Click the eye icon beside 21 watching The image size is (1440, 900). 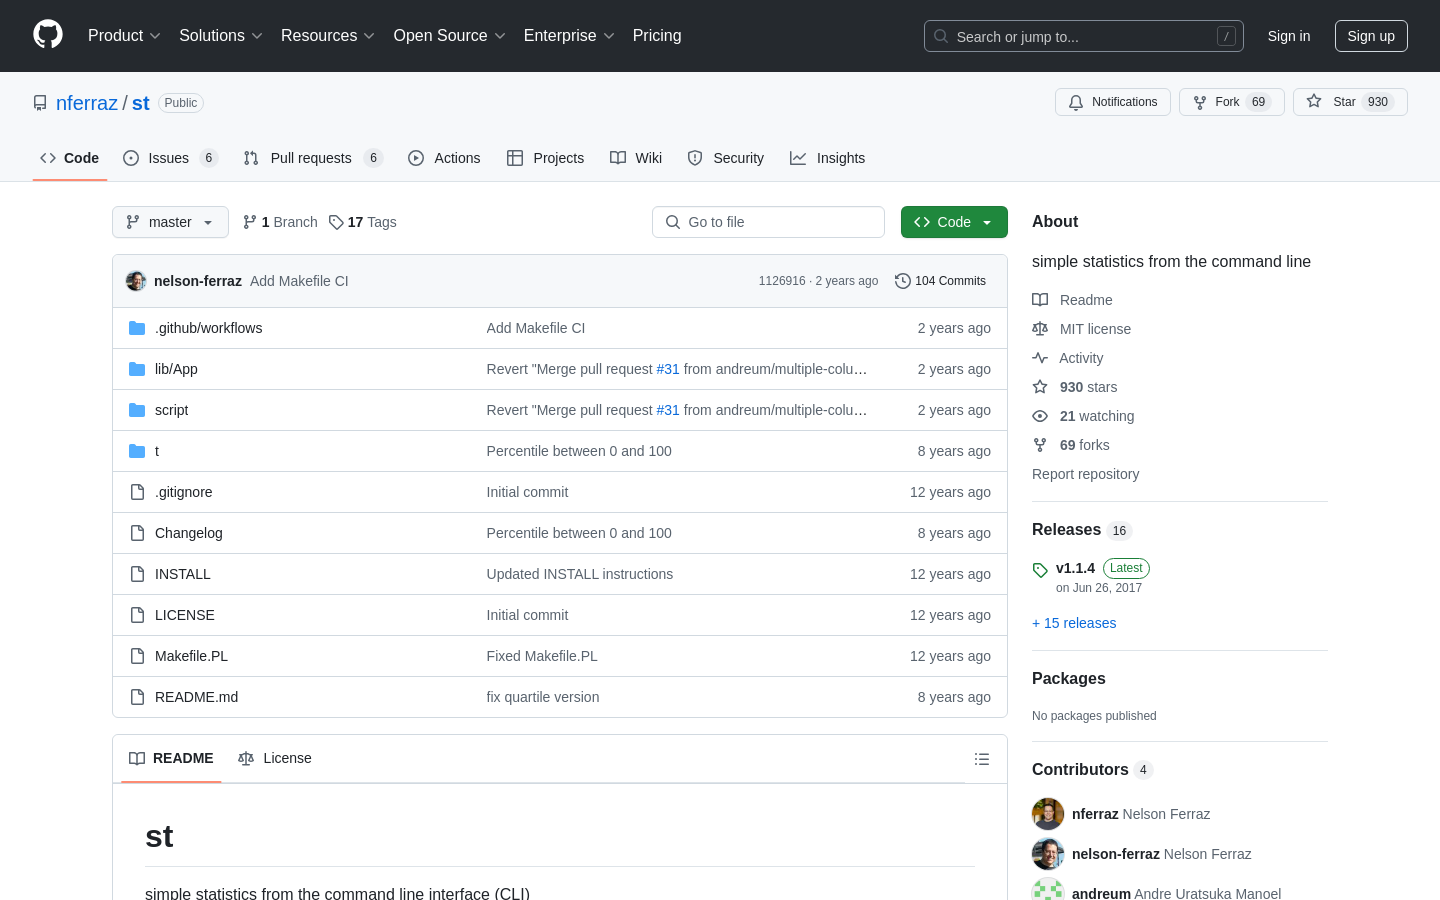tap(1040, 416)
